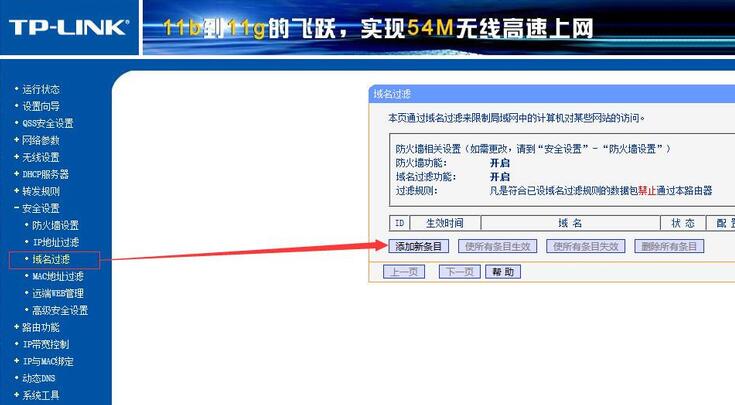Image resolution: width=735 pixels, height=405 pixels.
Task: Expand the IP与MAC绑定 menu
Action: 48,361
